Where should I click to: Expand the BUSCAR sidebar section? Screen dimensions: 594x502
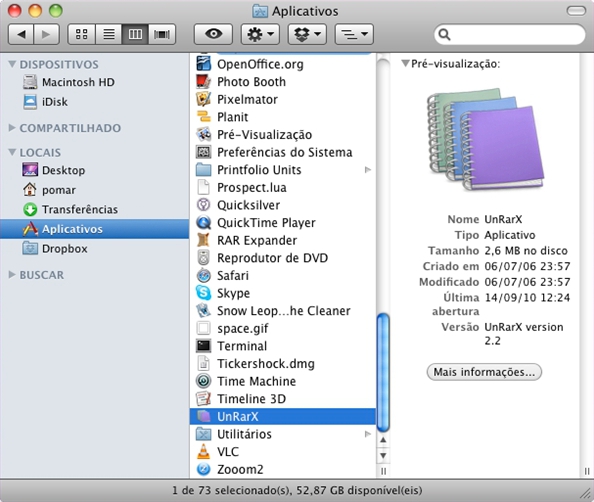click(12, 275)
